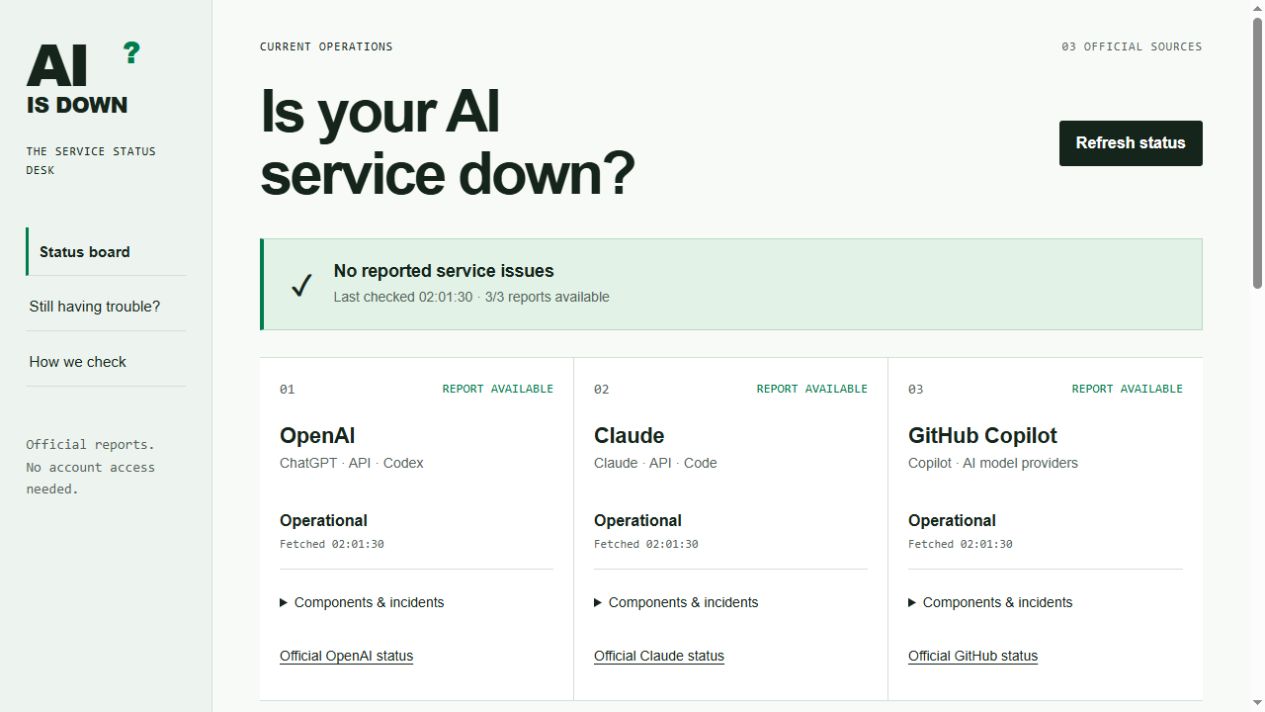Image resolution: width=1265 pixels, height=712 pixels.
Task: Click the page's vertical scrollbar thumb
Action: pos(1257,153)
